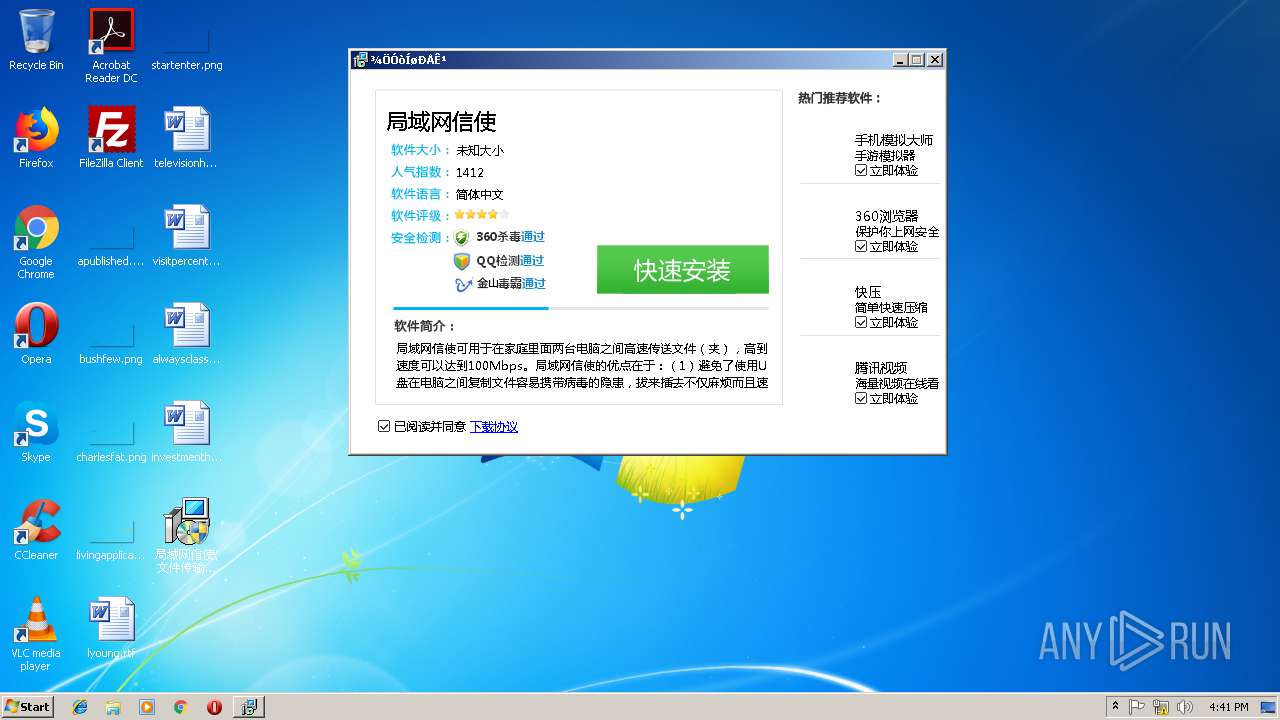Open the taskbar clock showing 4:41 PM
This screenshot has width=1280, height=720.
pyautogui.click(x=1228, y=707)
